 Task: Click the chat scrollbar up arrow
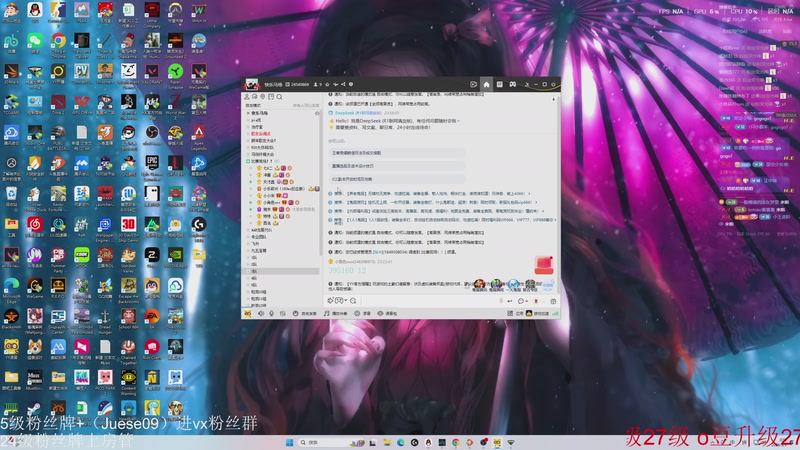tap(554, 99)
